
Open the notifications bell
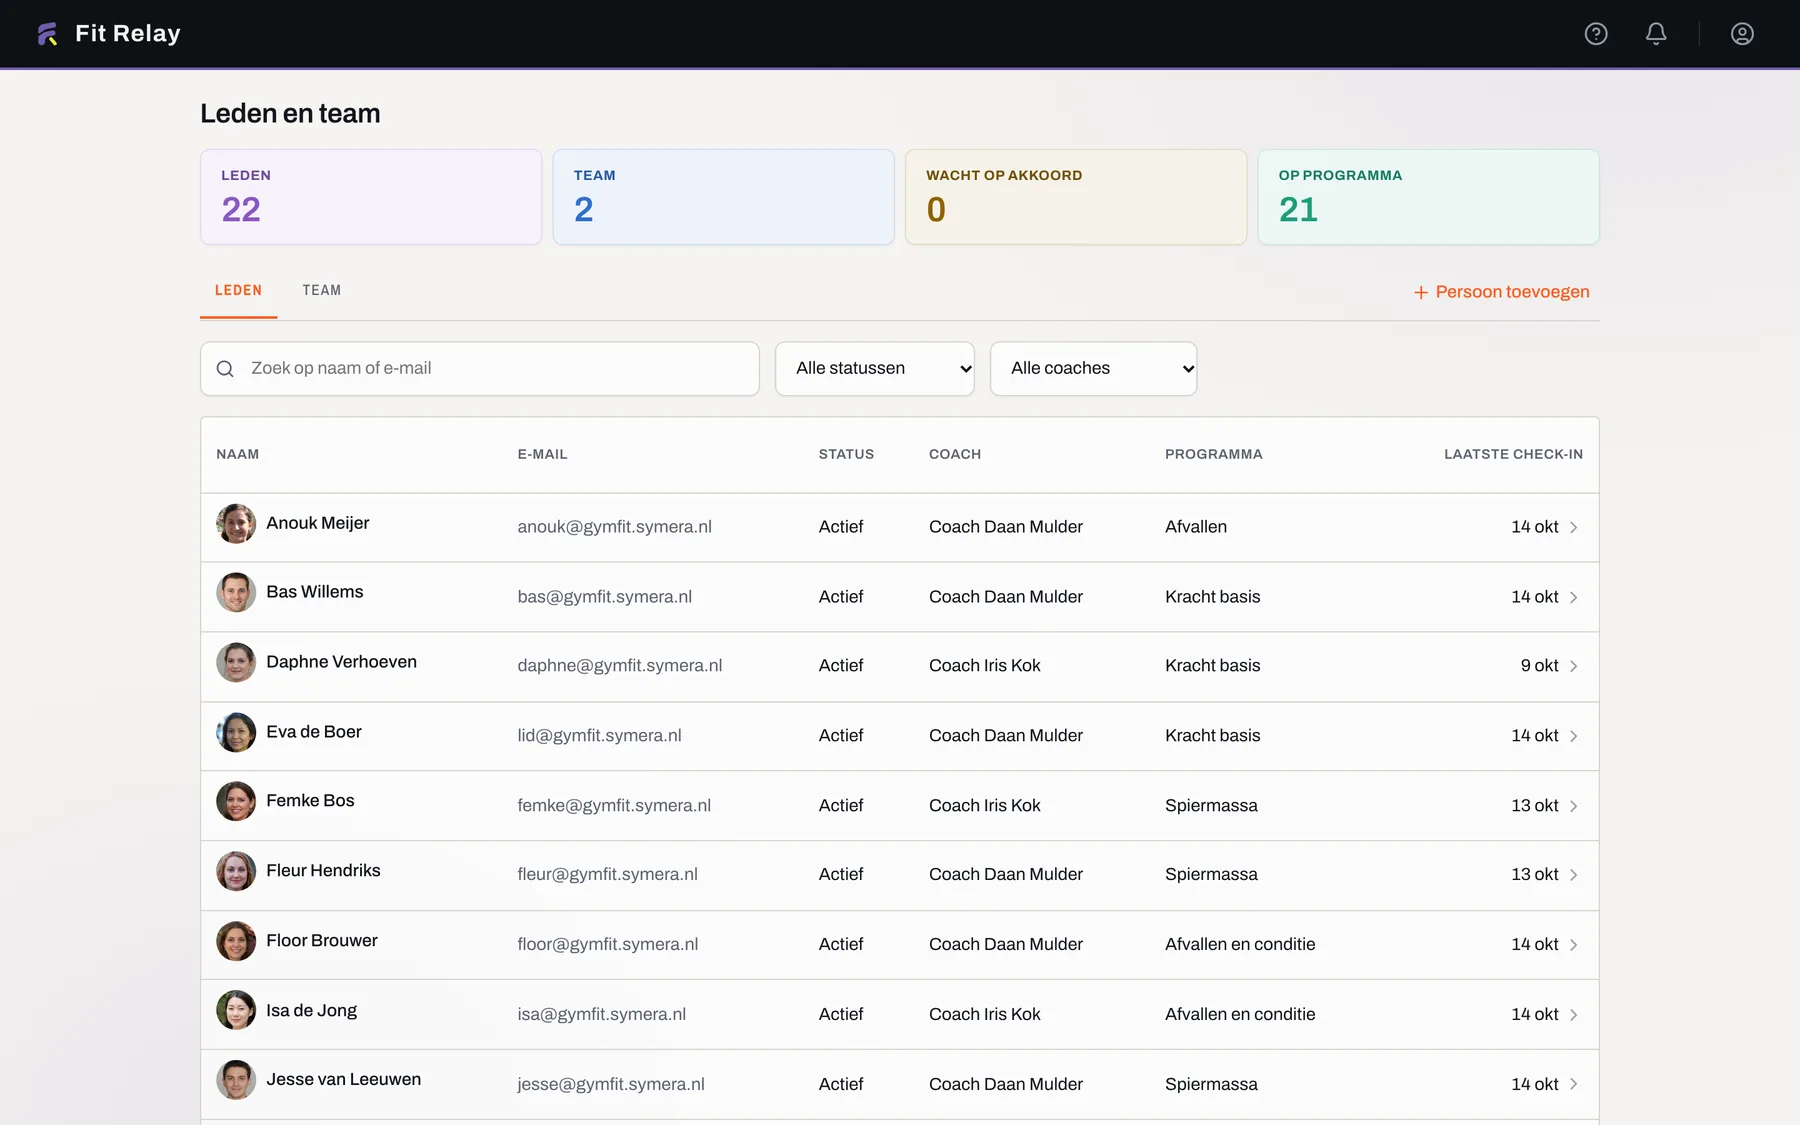click(x=1656, y=34)
